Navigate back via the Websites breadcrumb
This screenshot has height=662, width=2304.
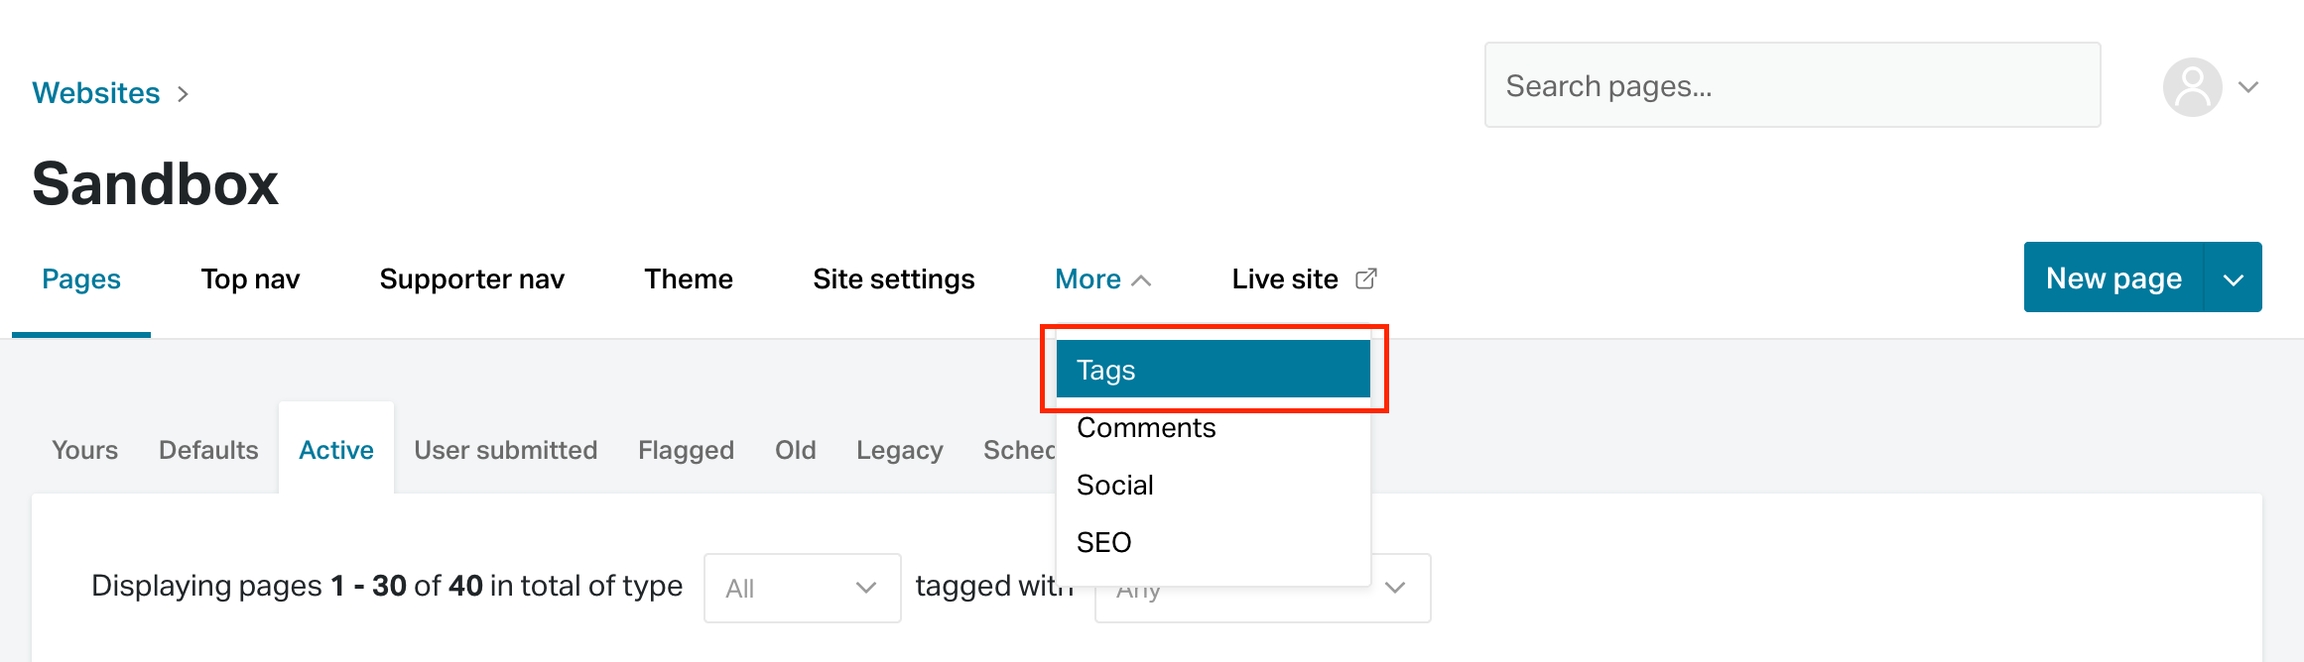click(96, 92)
